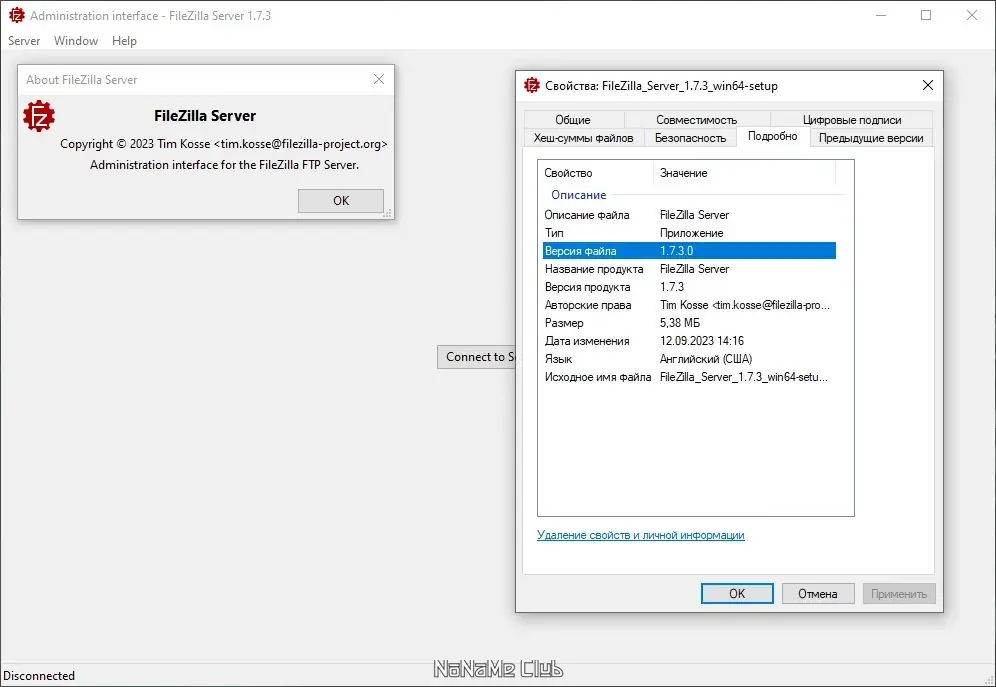996x687 pixels.
Task: Click the FileZilla logo in main title bar
Action: click(17, 15)
